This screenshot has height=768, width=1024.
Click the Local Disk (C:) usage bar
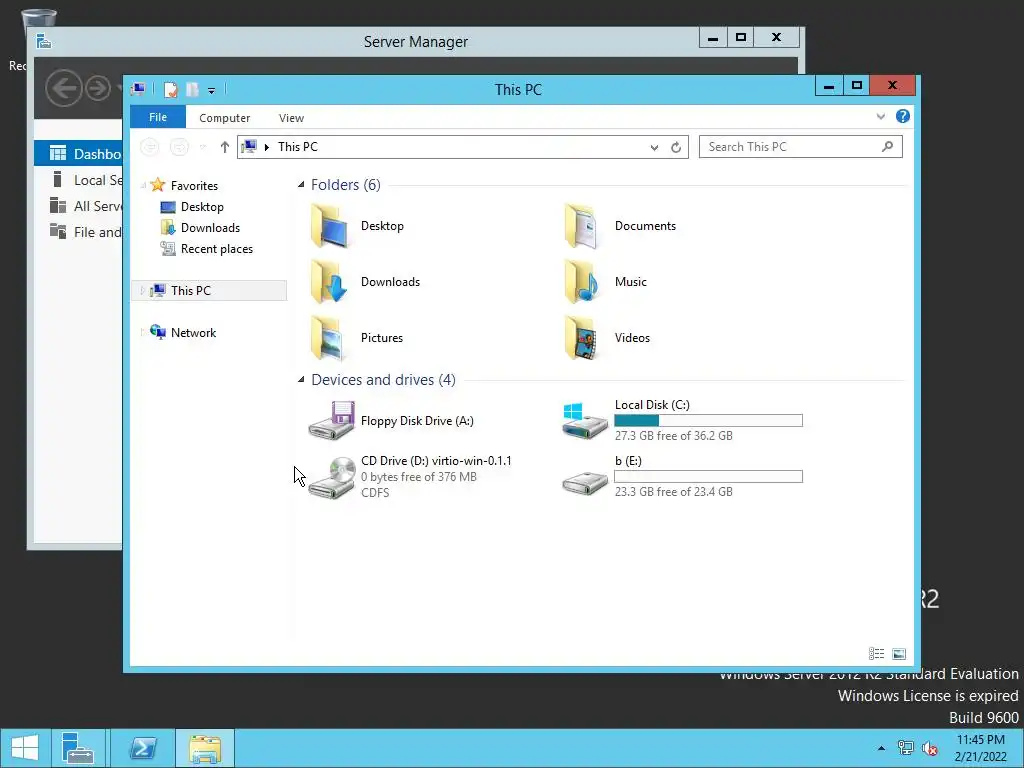click(x=709, y=421)
